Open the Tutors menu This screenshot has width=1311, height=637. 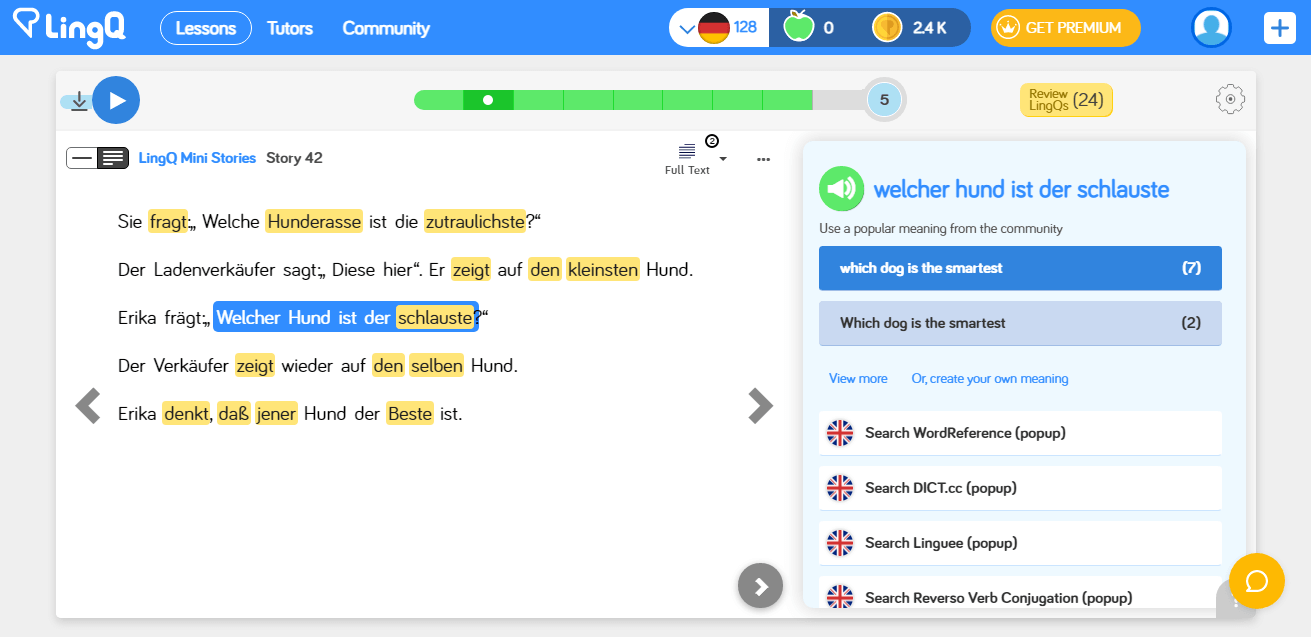pyautogui.click(x=290, y=28)
